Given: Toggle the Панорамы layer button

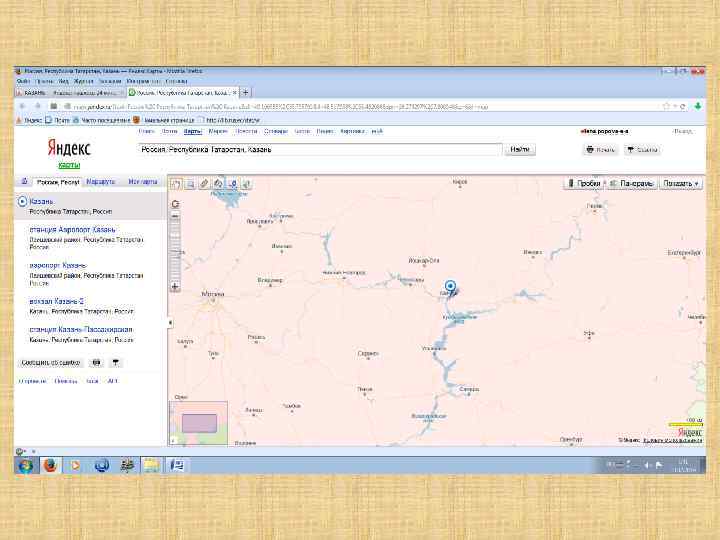Looking at the screenshot, I should click(632, 183).
